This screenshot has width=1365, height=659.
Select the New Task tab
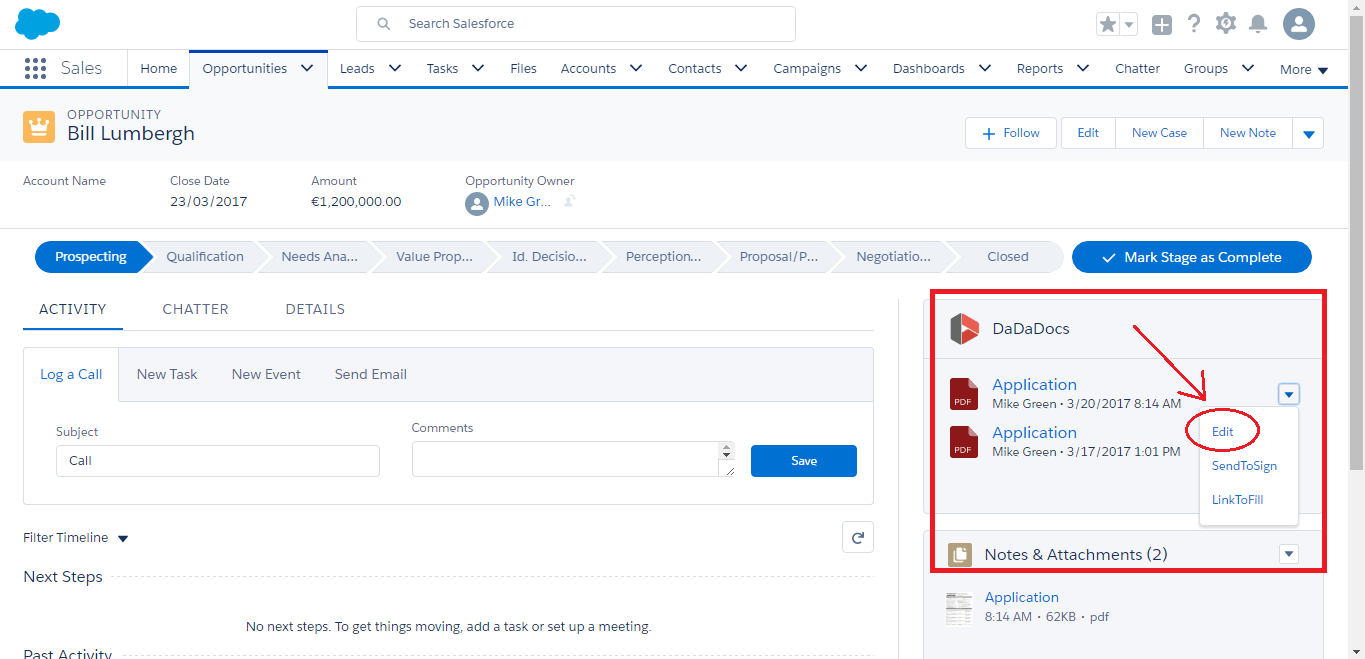point(167,374)
